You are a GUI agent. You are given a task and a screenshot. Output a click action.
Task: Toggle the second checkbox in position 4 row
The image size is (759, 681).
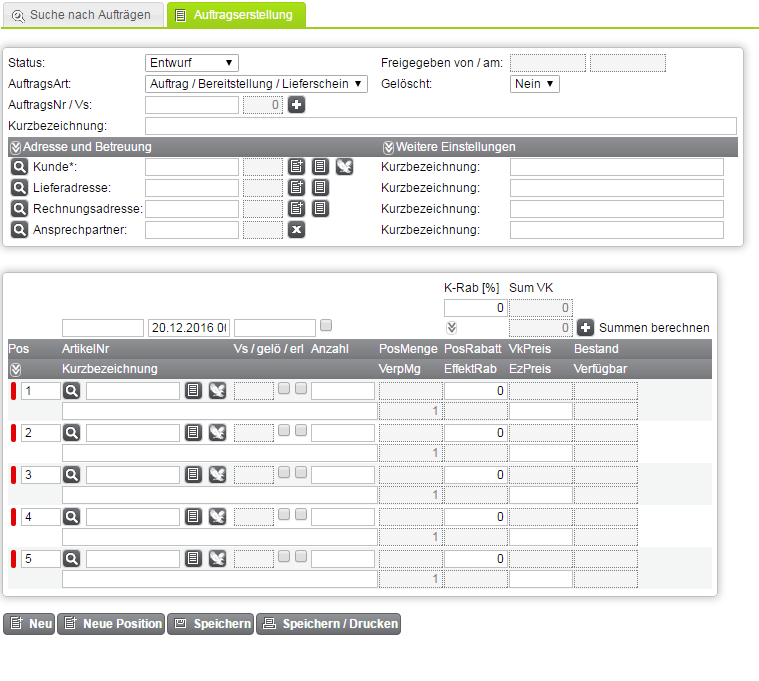(x=301, y=514)
